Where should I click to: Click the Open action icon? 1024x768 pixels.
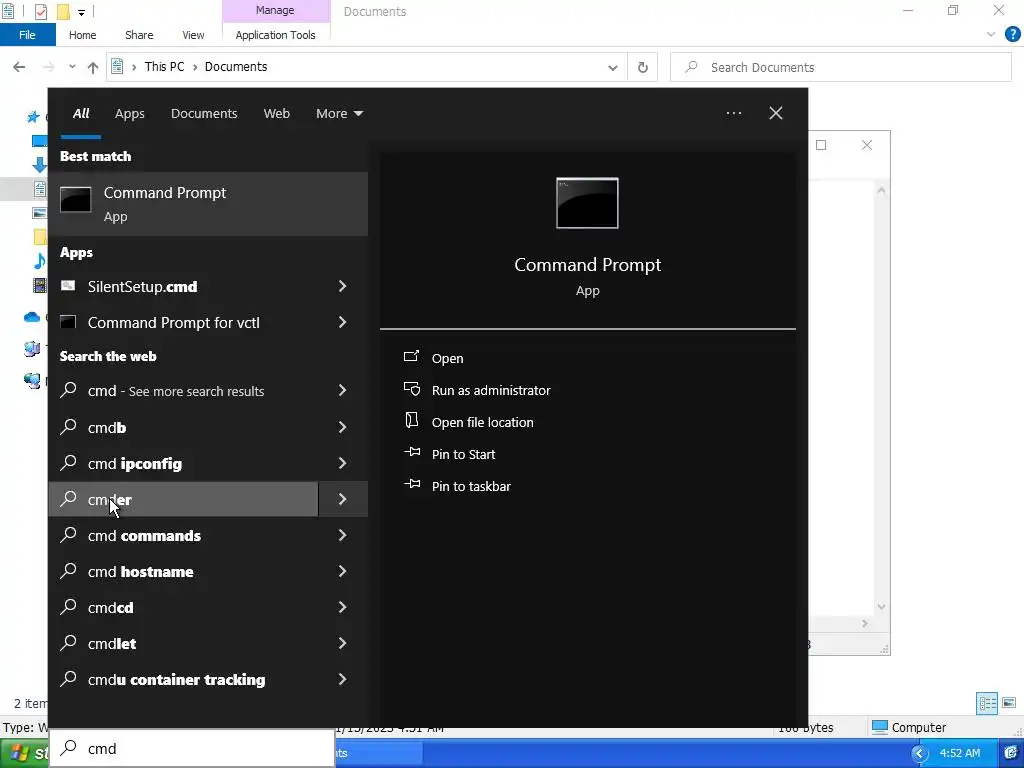click(411, 357)
